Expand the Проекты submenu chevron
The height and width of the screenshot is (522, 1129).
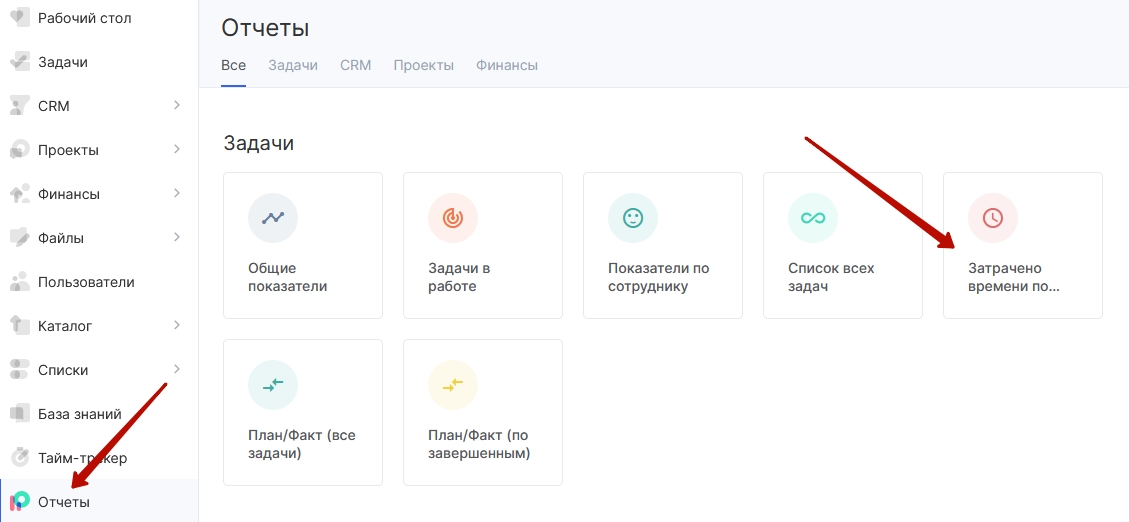pyautogui.click(x=177, y=150)
